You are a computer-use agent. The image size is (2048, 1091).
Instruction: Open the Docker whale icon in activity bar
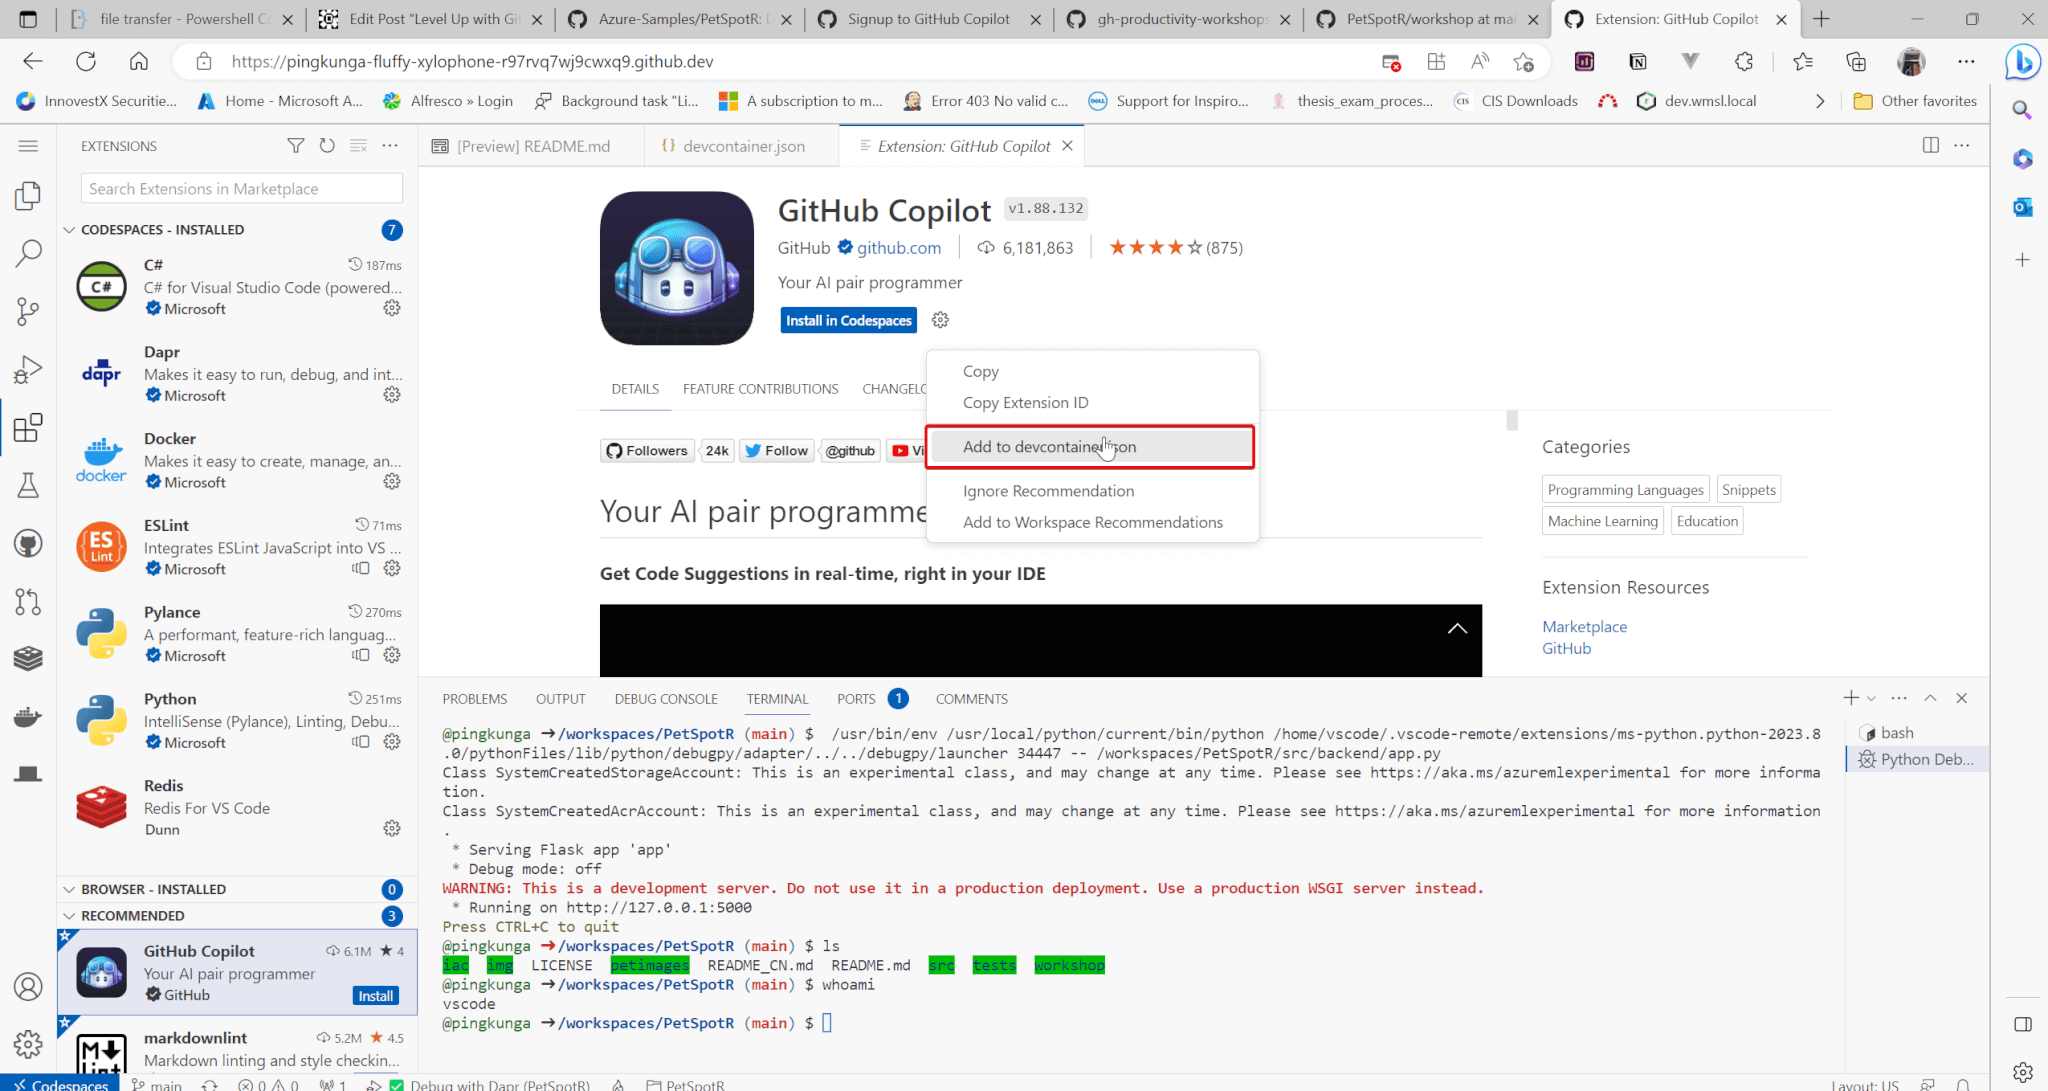[28, 716]
